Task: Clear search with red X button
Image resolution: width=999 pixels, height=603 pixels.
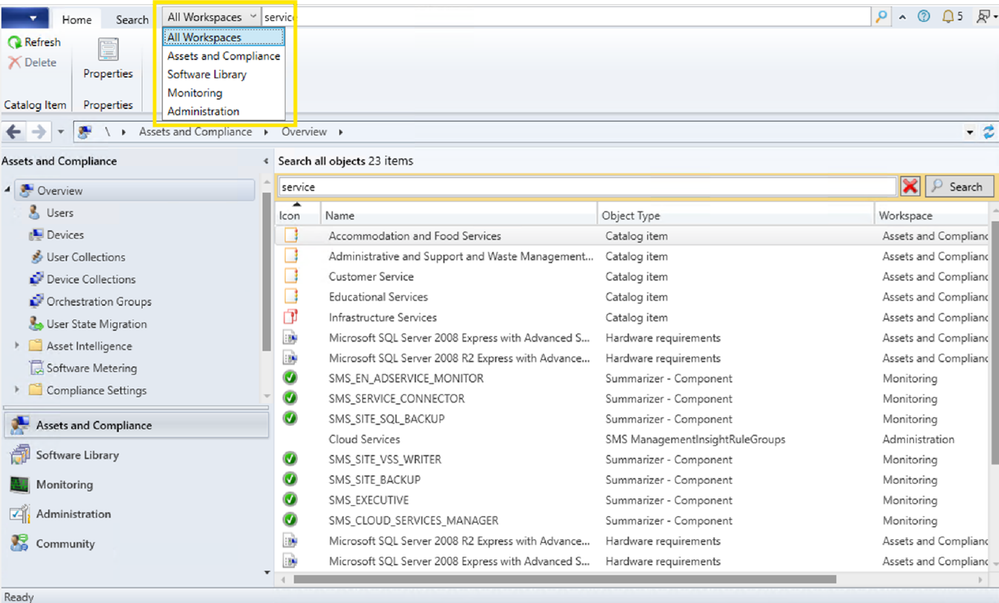Action: pyautogui.click(x=910, y=186)
